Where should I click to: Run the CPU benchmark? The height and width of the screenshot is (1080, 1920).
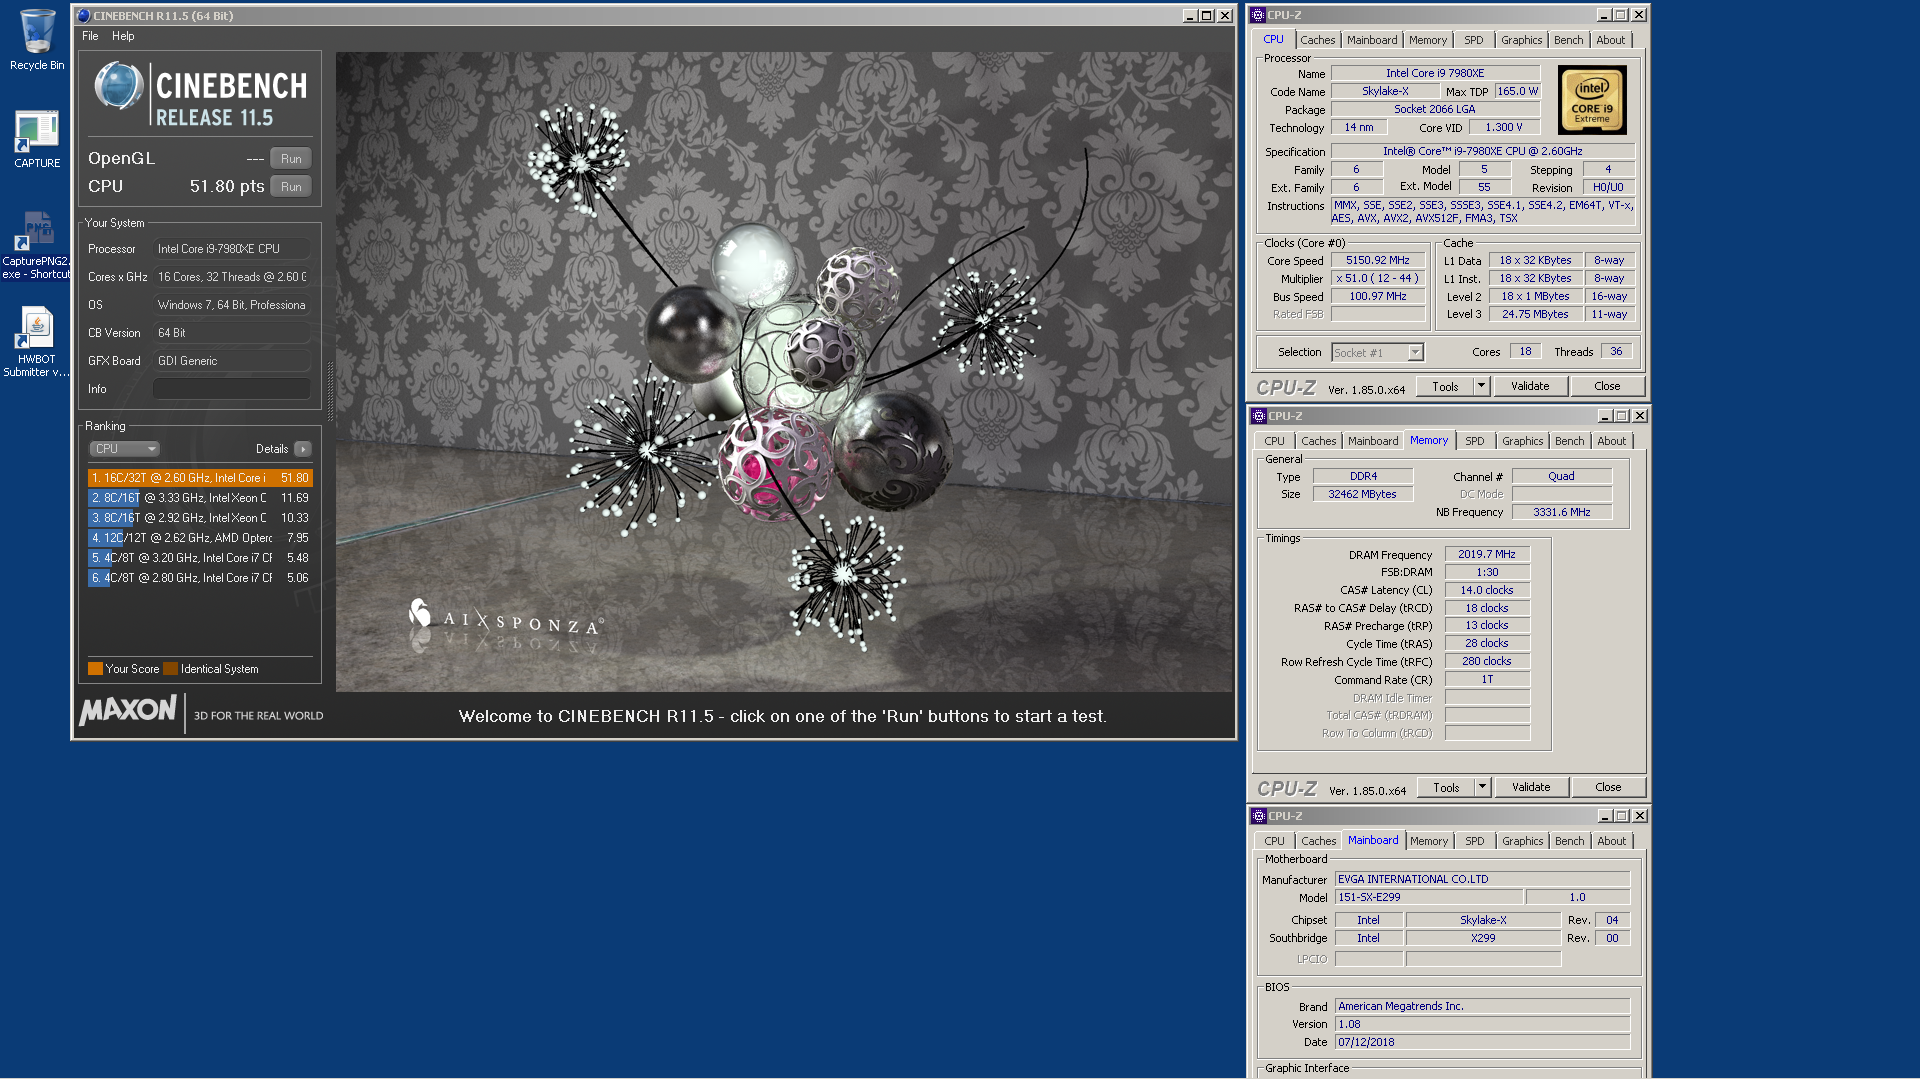pos(291,187)
